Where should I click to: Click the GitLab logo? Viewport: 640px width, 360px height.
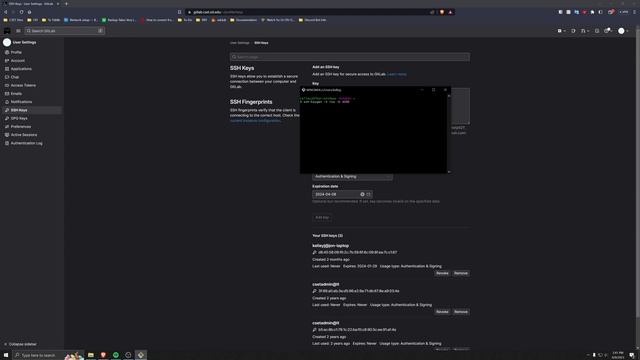coord(7,31)
